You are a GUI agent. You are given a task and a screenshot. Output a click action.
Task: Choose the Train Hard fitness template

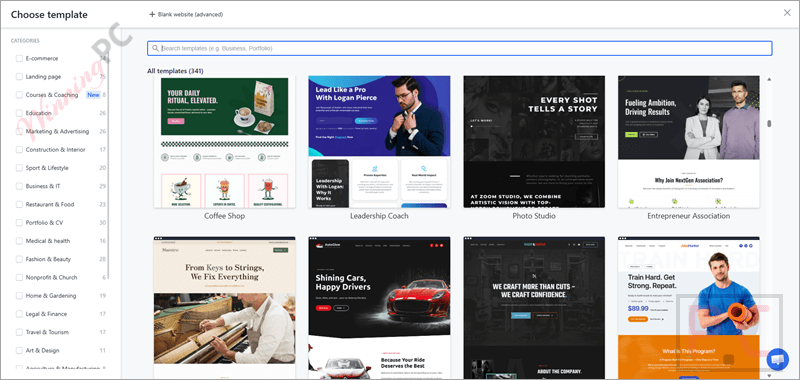pos(689,308)
